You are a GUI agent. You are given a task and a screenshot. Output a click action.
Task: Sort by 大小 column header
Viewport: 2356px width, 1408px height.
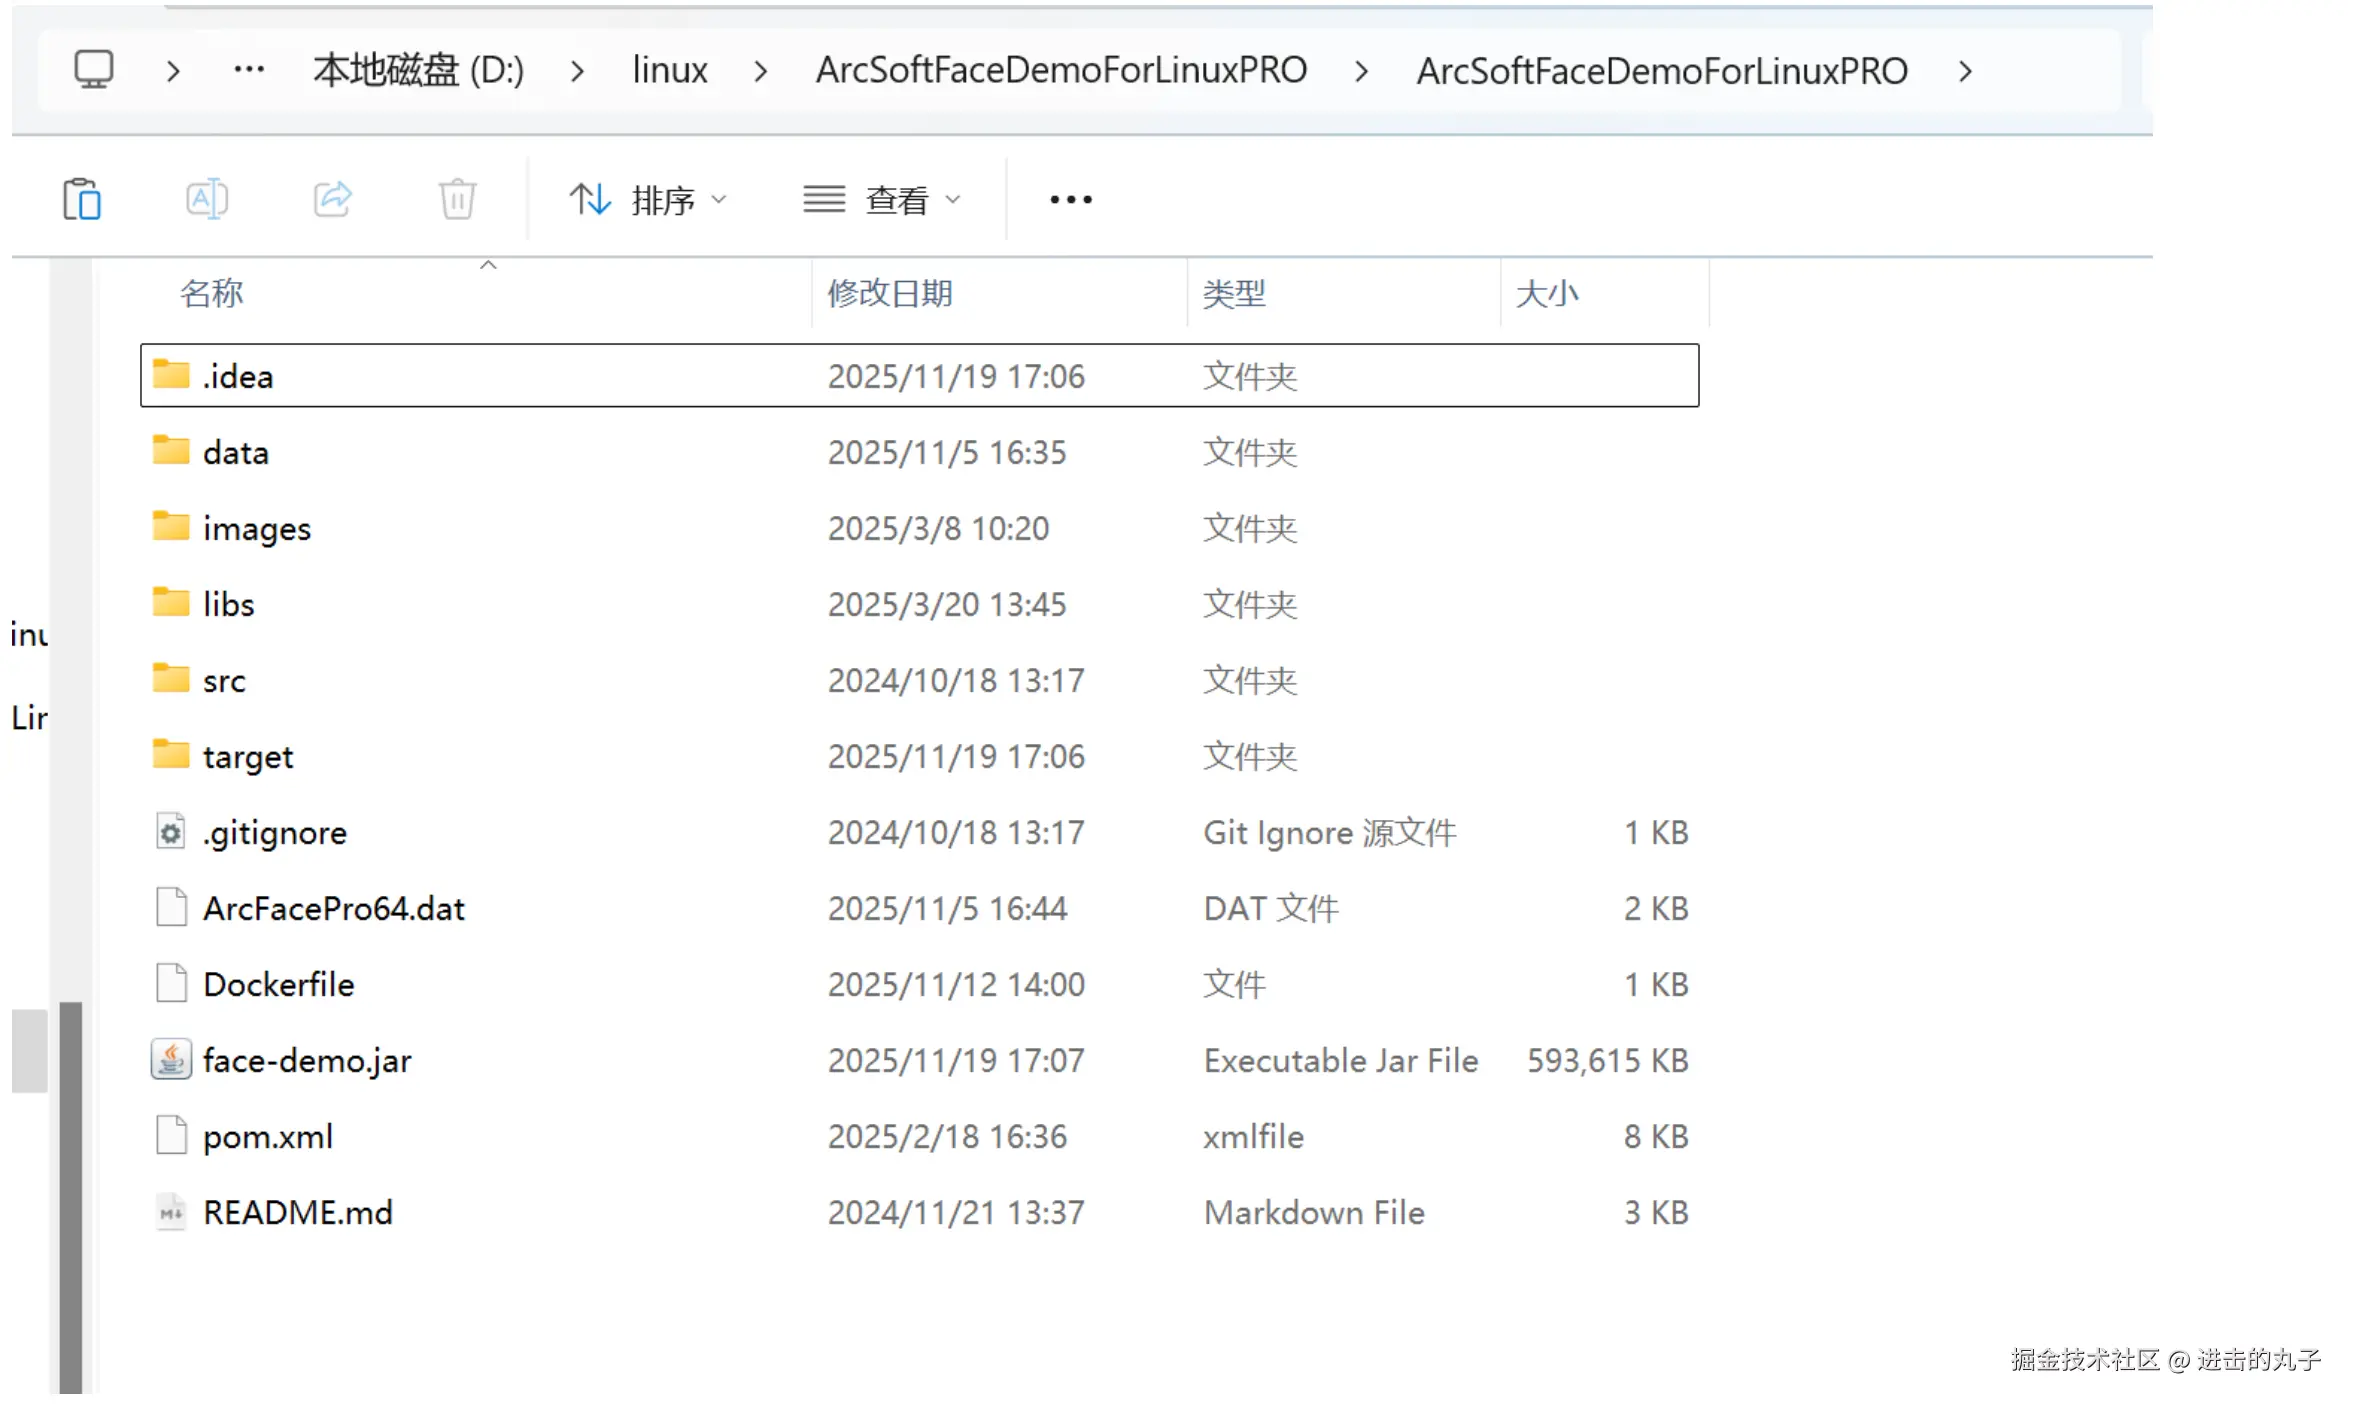(1547, 293)
